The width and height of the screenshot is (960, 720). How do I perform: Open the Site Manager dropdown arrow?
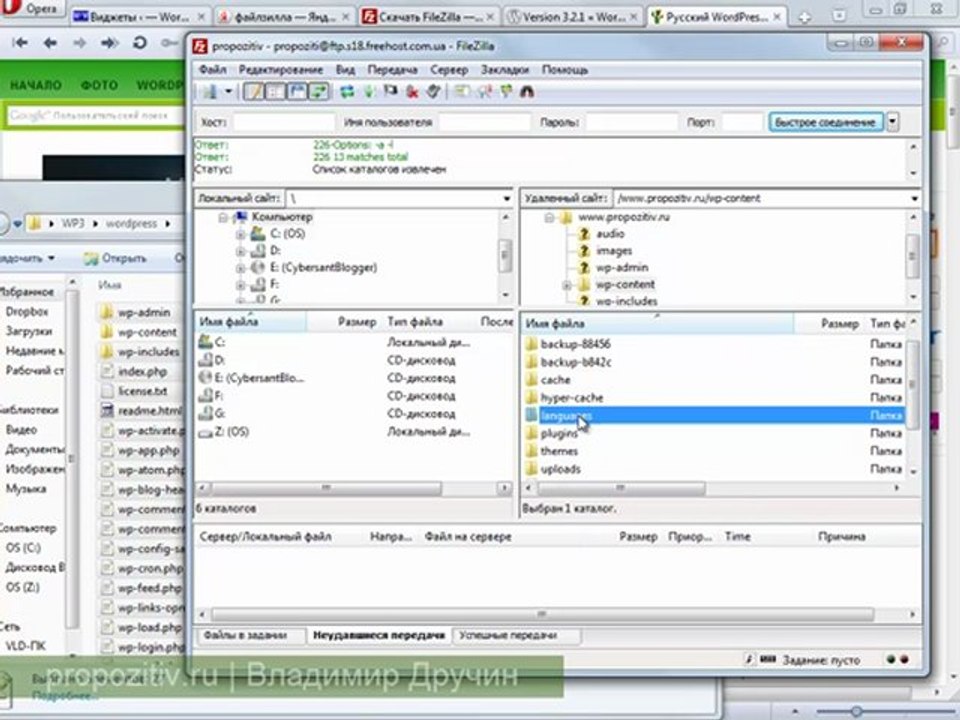pos(228,92)
